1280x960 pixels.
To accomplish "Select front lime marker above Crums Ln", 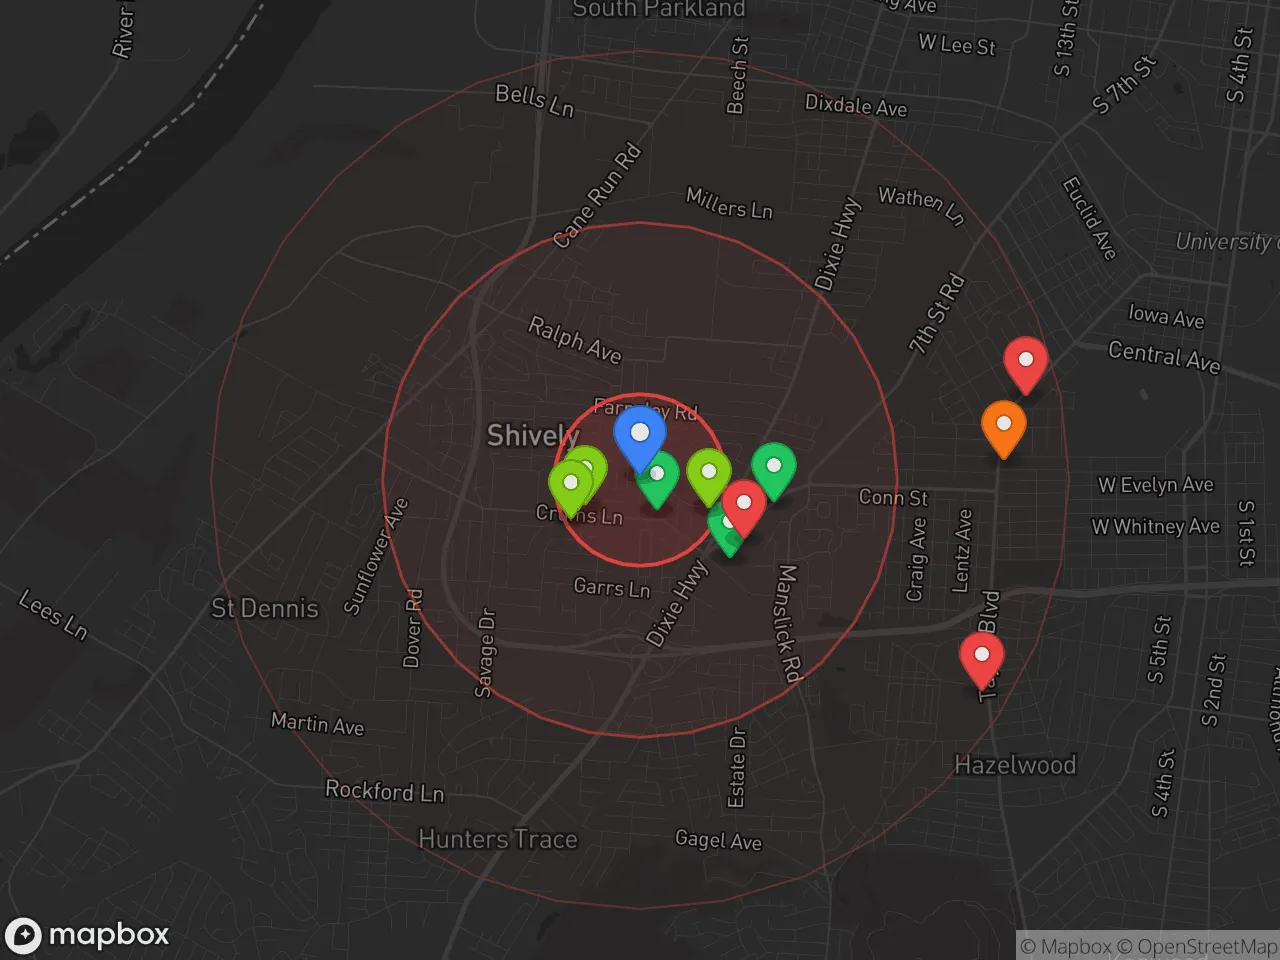I will 570,485.
